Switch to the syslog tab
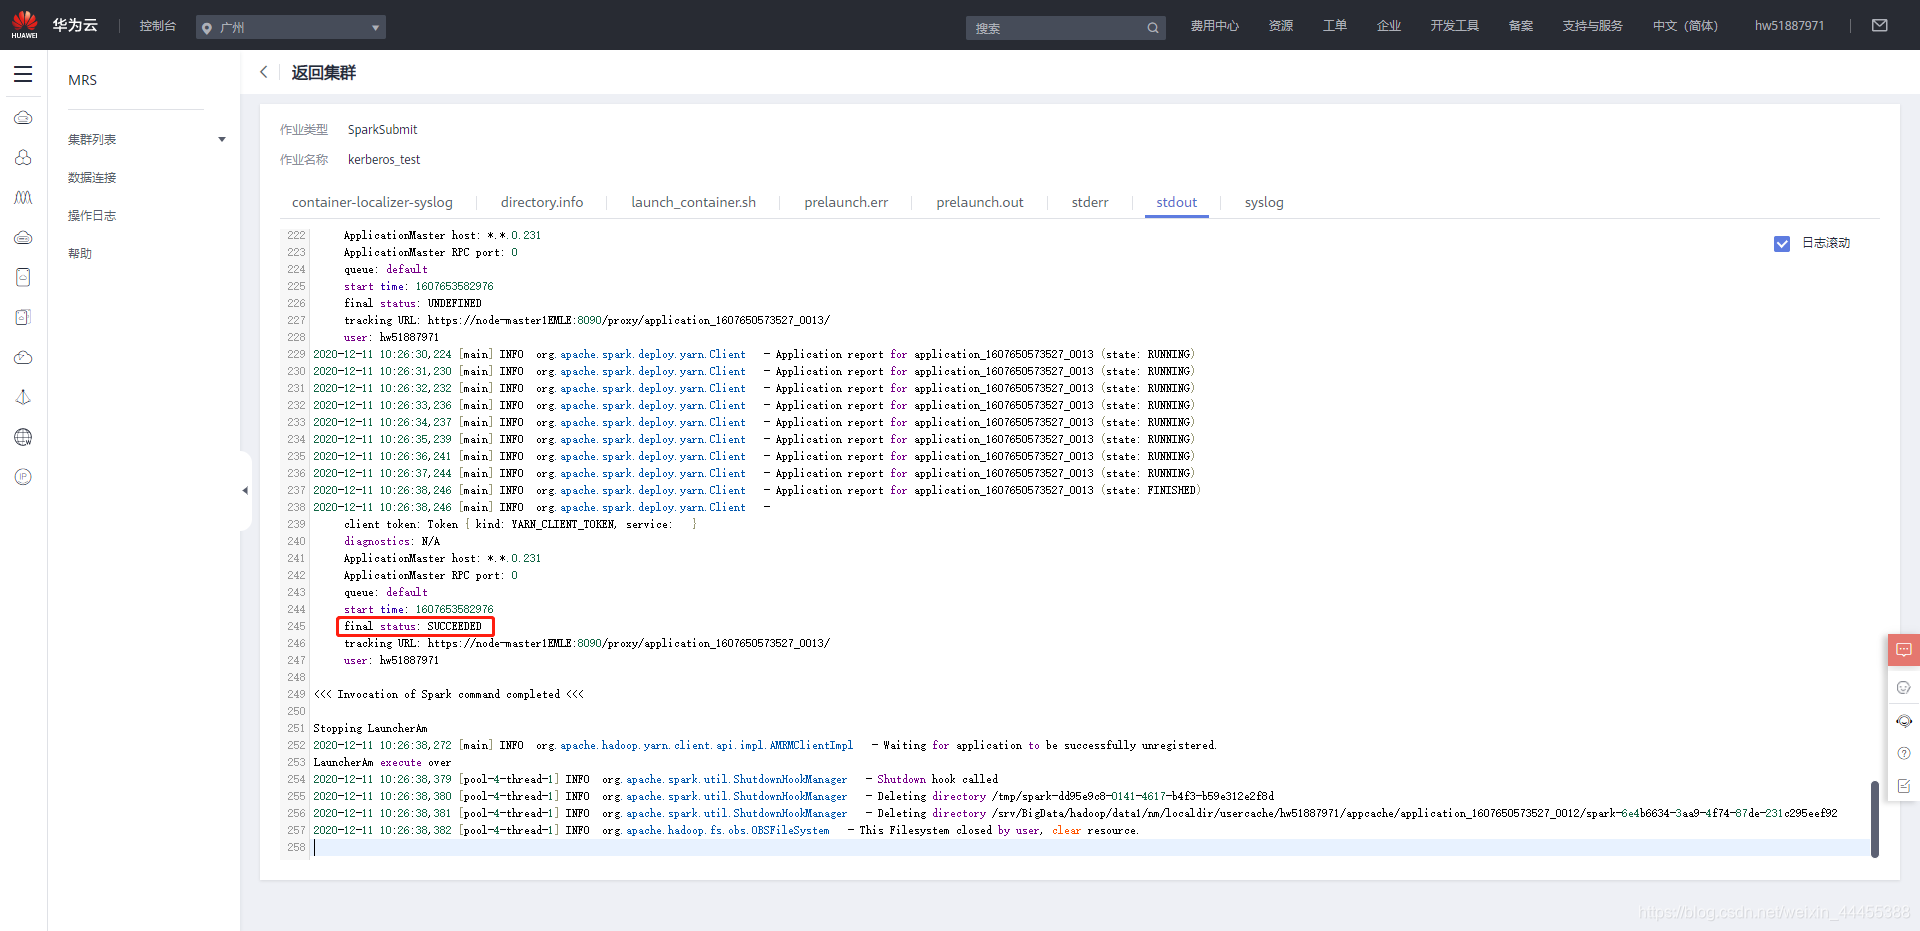The height and width of the screenshot is (931, 1920). (x=1264, y=202)
